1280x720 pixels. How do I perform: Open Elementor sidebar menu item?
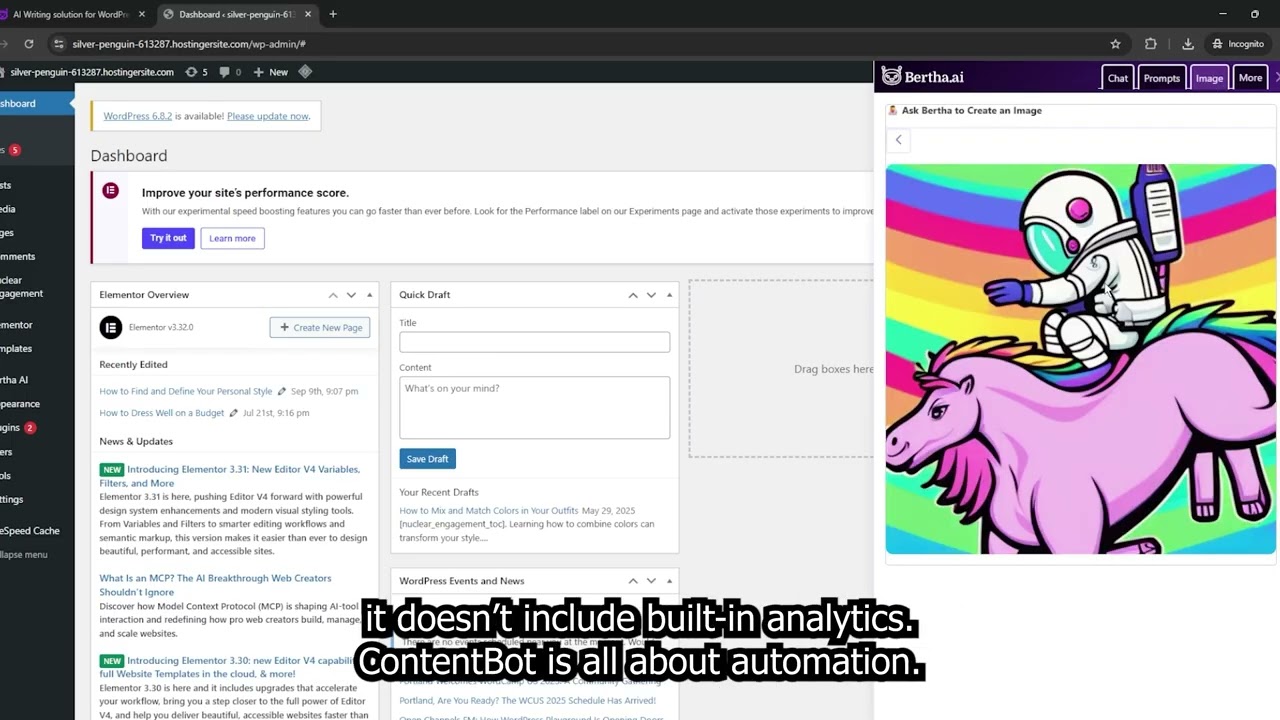37,325
